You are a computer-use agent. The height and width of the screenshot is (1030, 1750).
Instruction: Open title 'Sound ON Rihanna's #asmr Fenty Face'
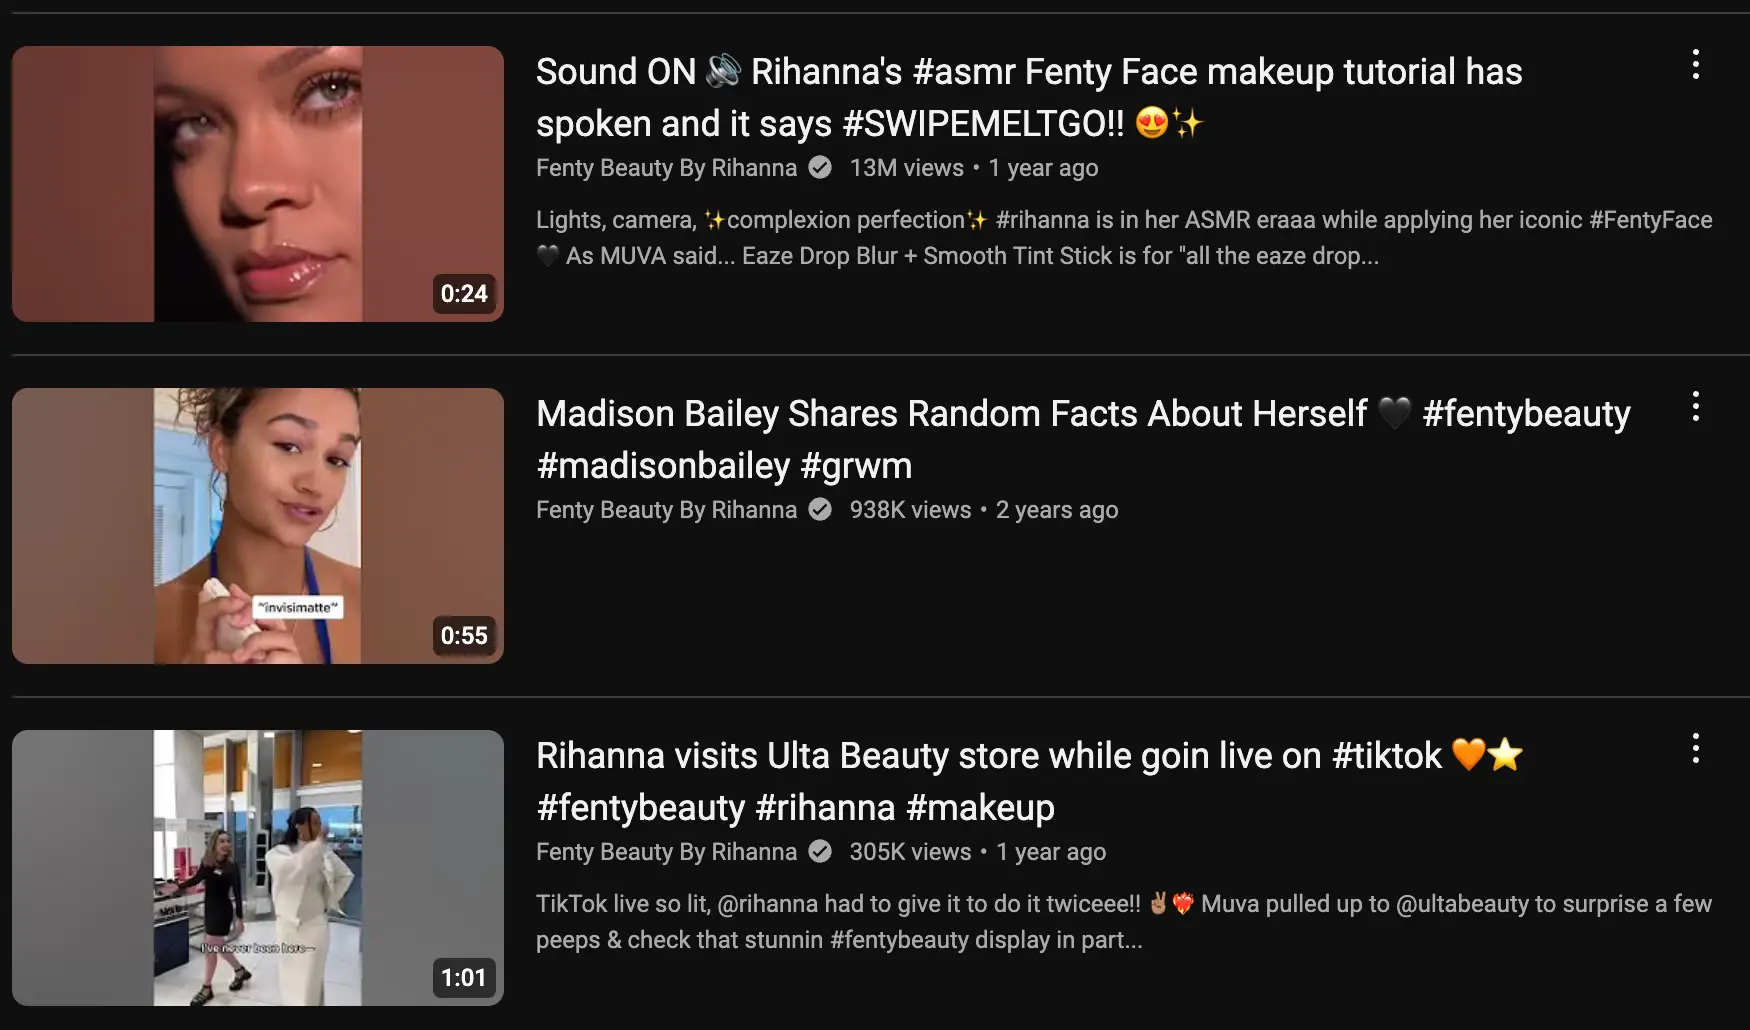tap(1029, 98)
